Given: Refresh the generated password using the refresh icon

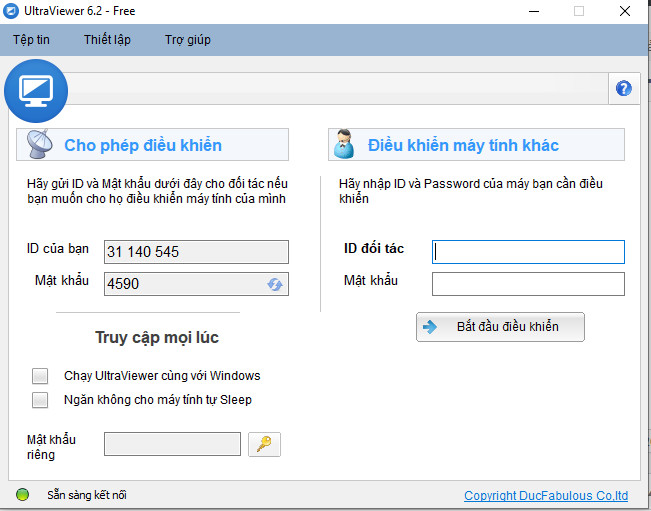Looking at the screenshot, I should pyautogui.click(x=275, y=284).
